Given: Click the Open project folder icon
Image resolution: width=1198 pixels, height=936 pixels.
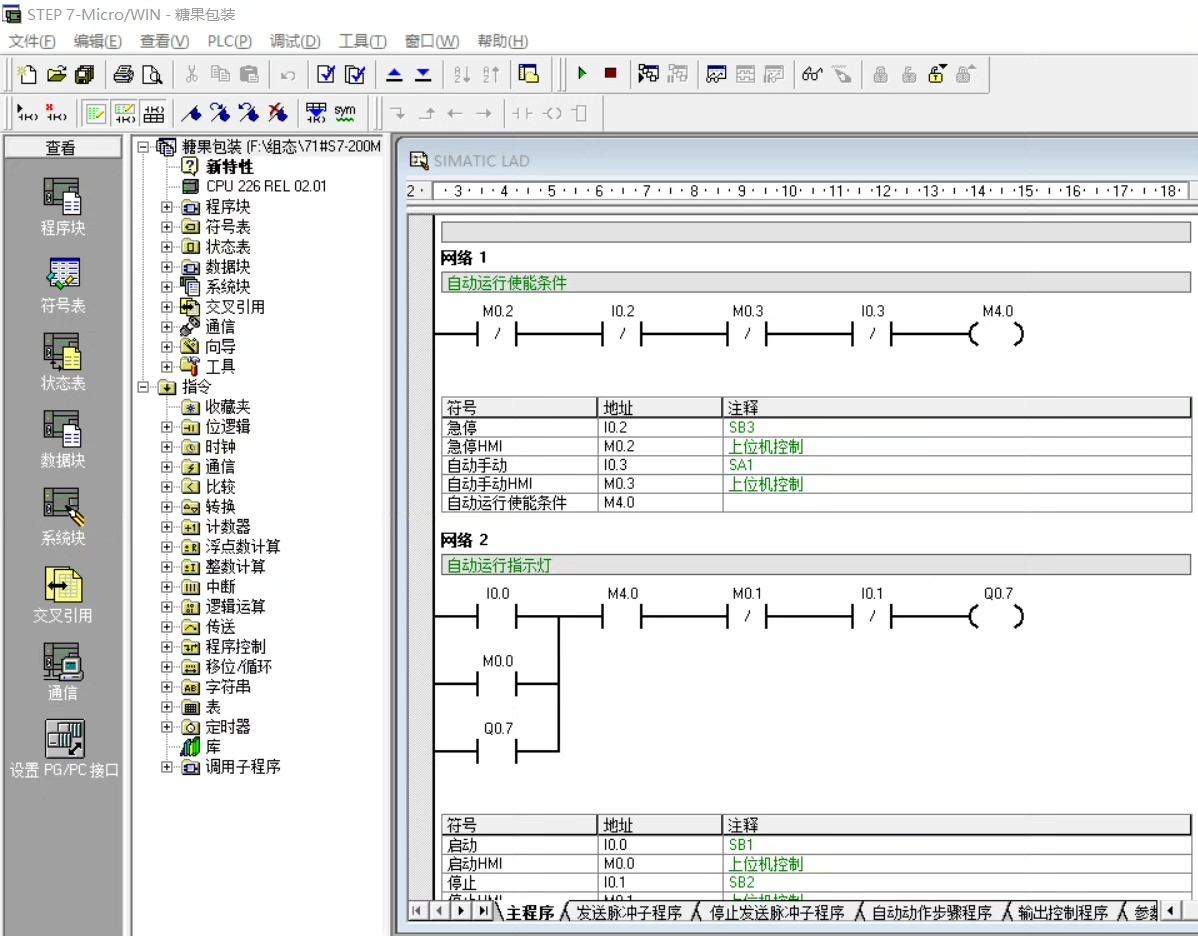Looking at the screenshot, I should click(x=56, y=74).
